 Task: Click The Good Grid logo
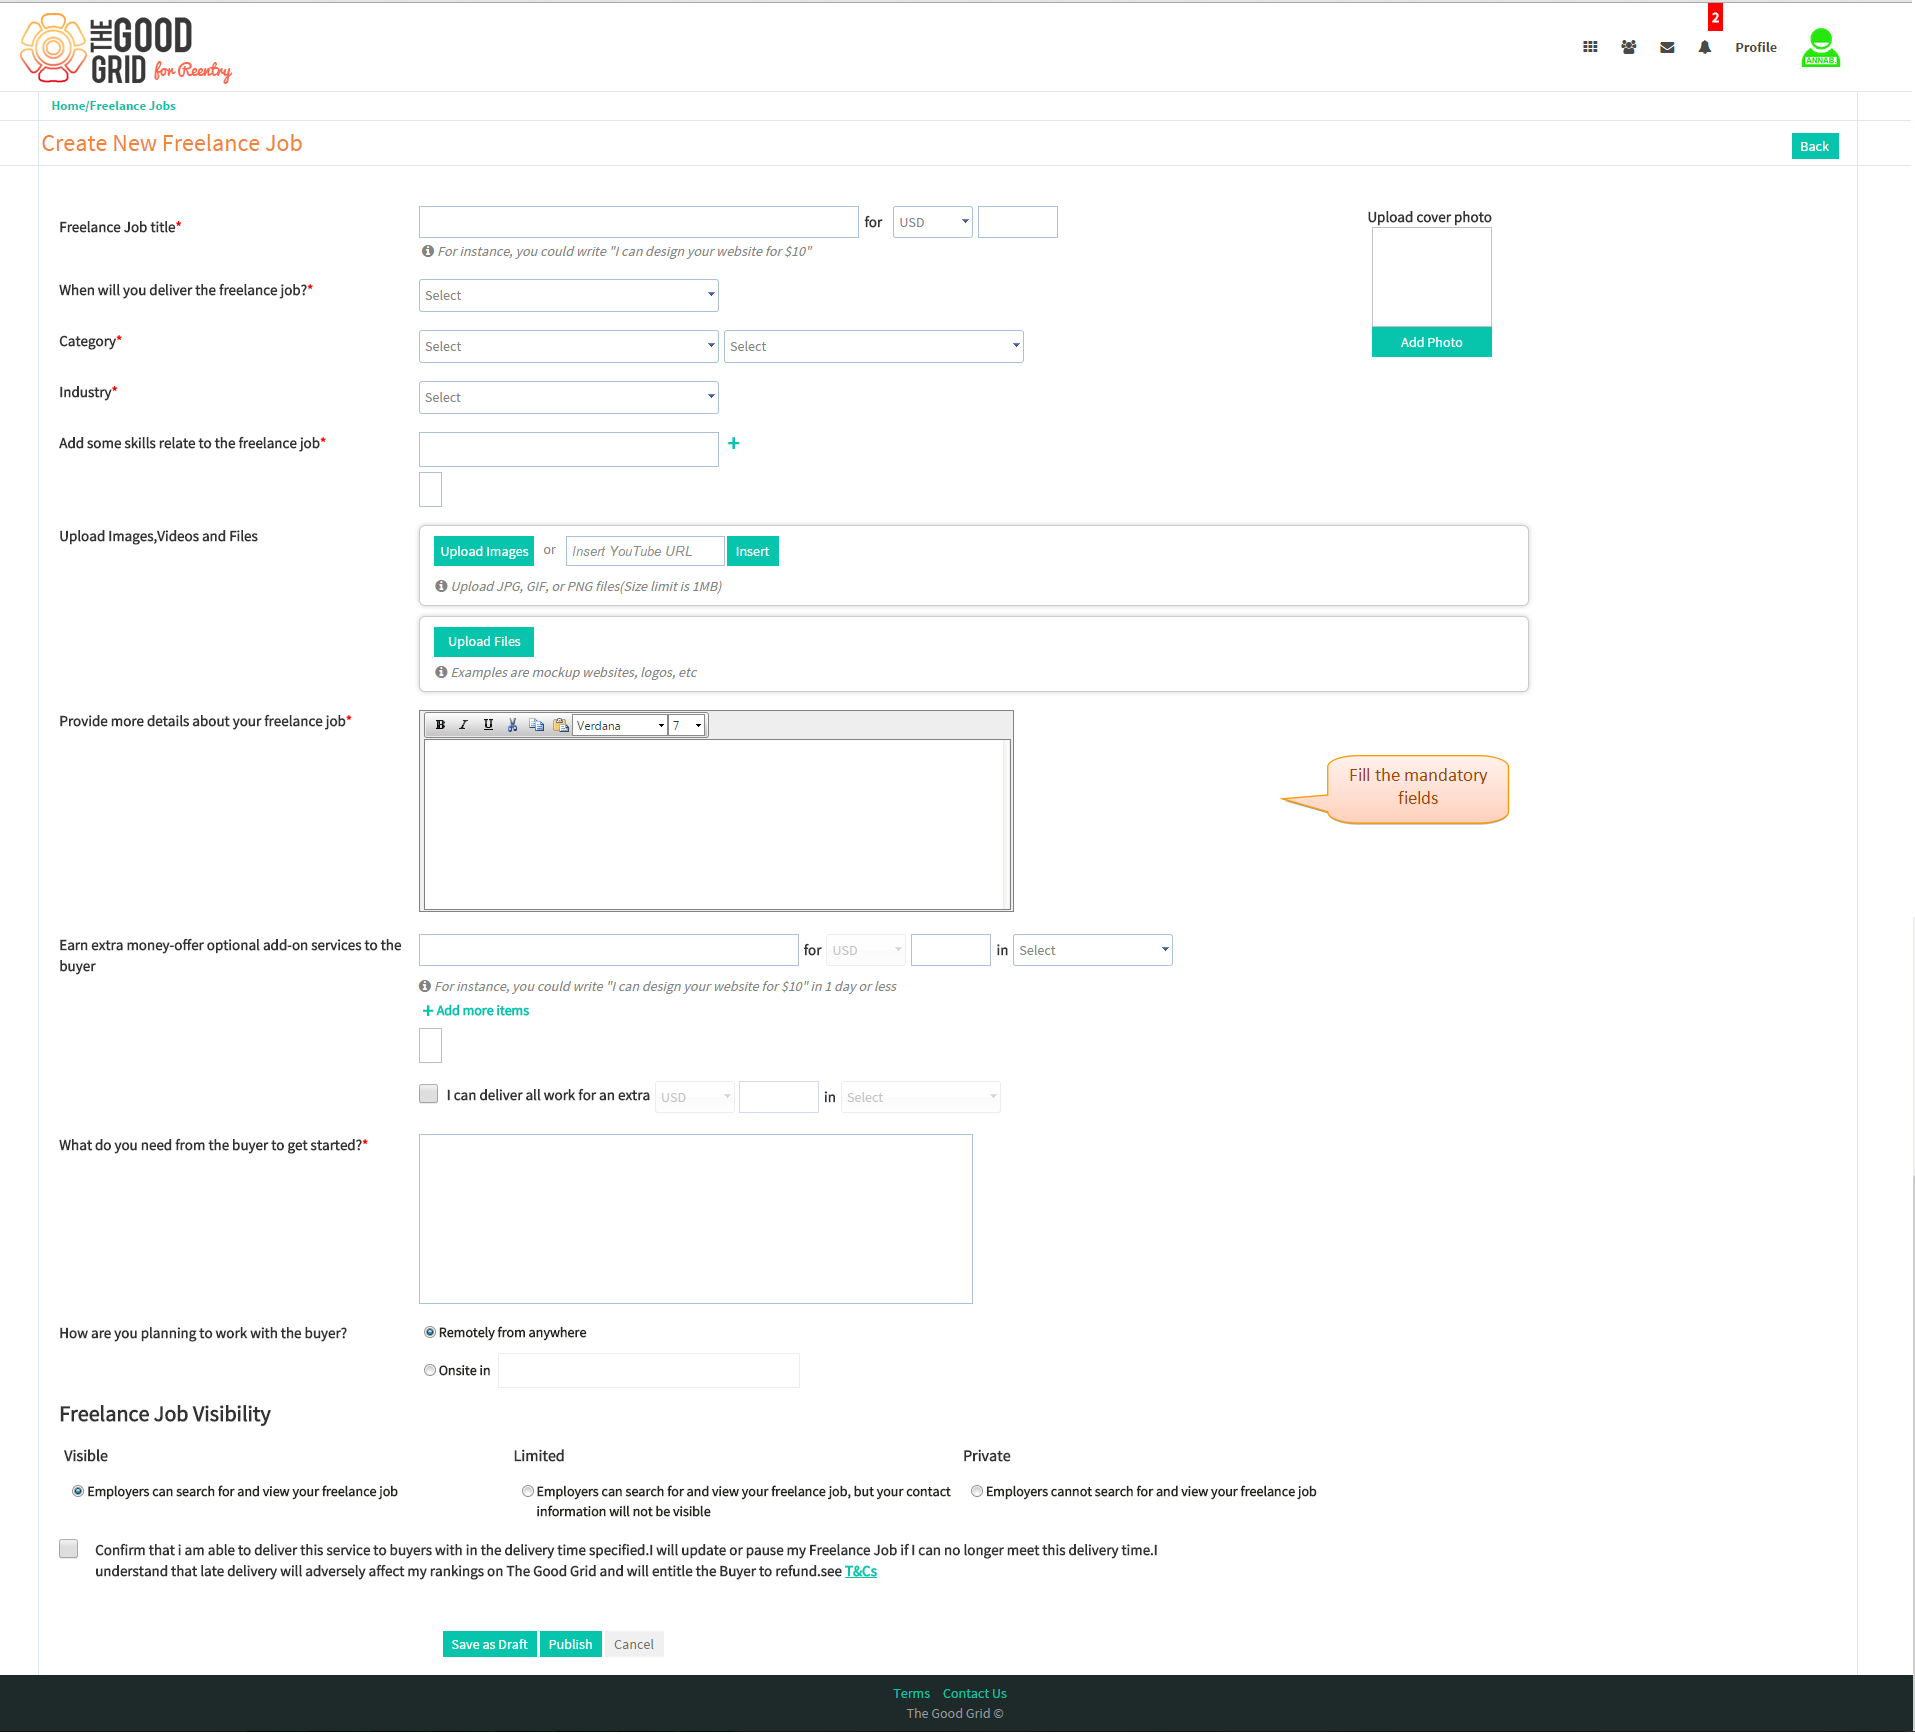[x=126, y=48]
